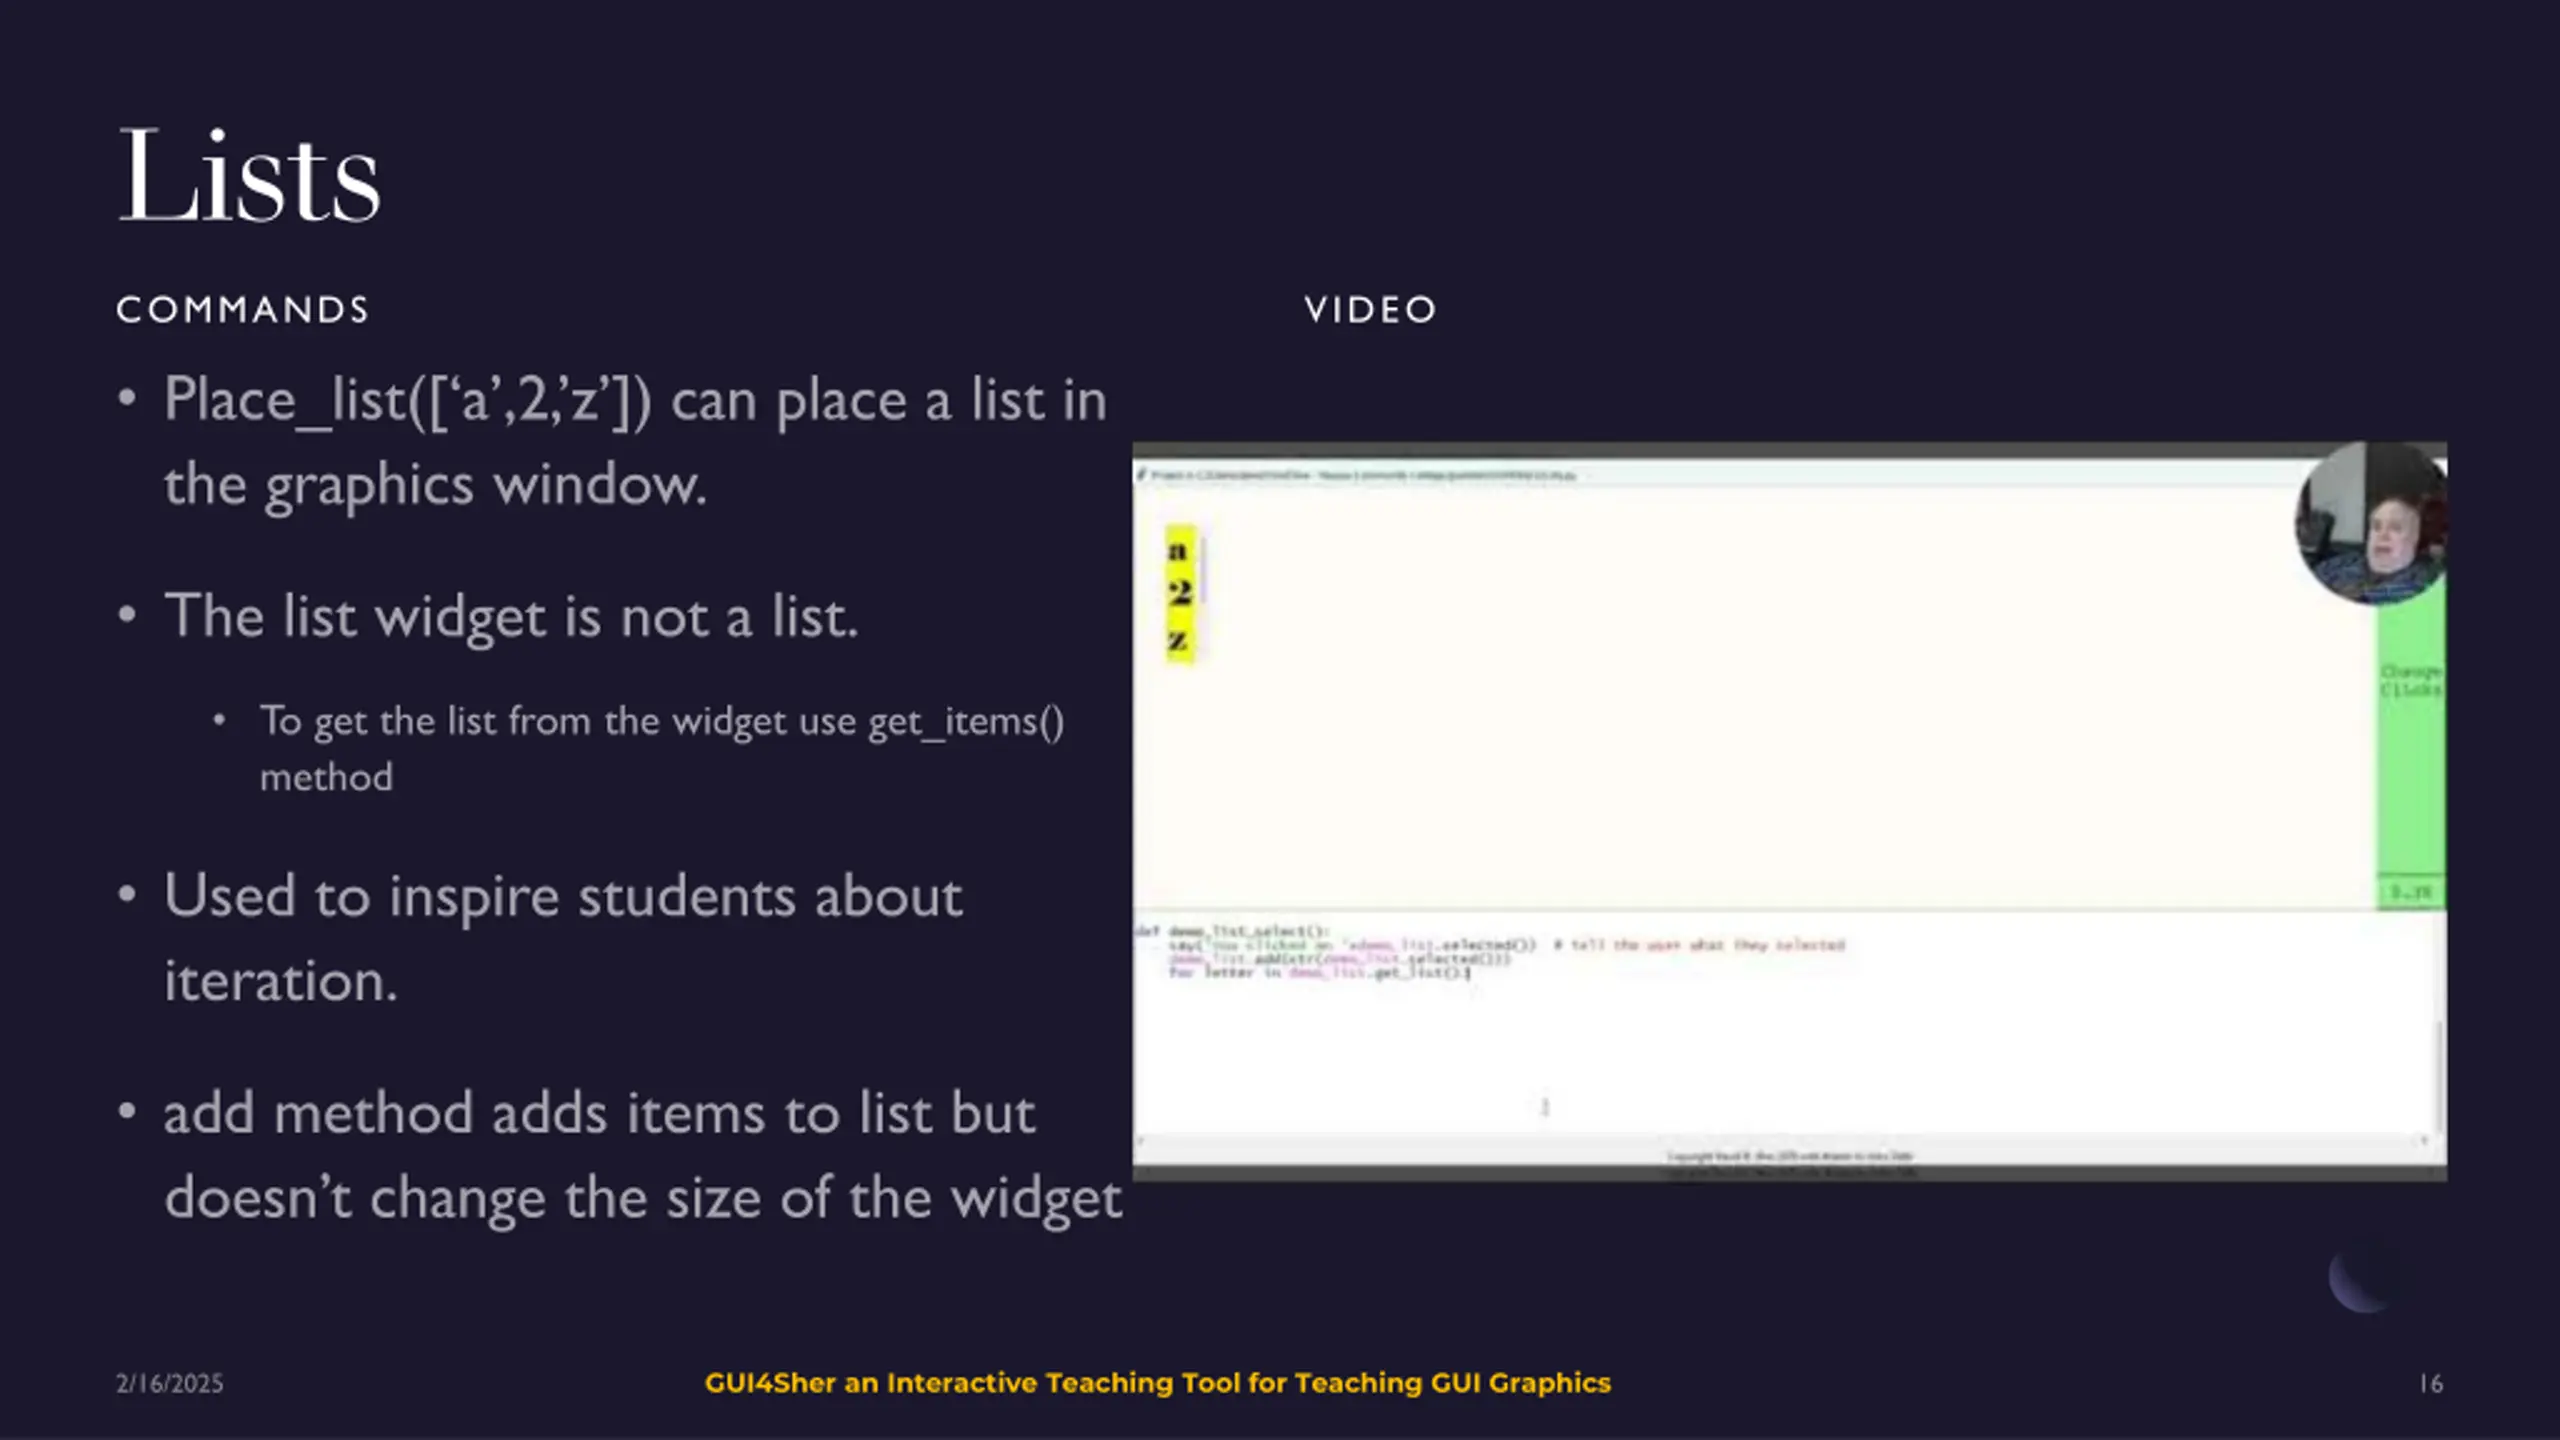The height and width of the screenshot is (1440, 2560).
Task: Click the red code comment text
Action: pos(1700,945)
